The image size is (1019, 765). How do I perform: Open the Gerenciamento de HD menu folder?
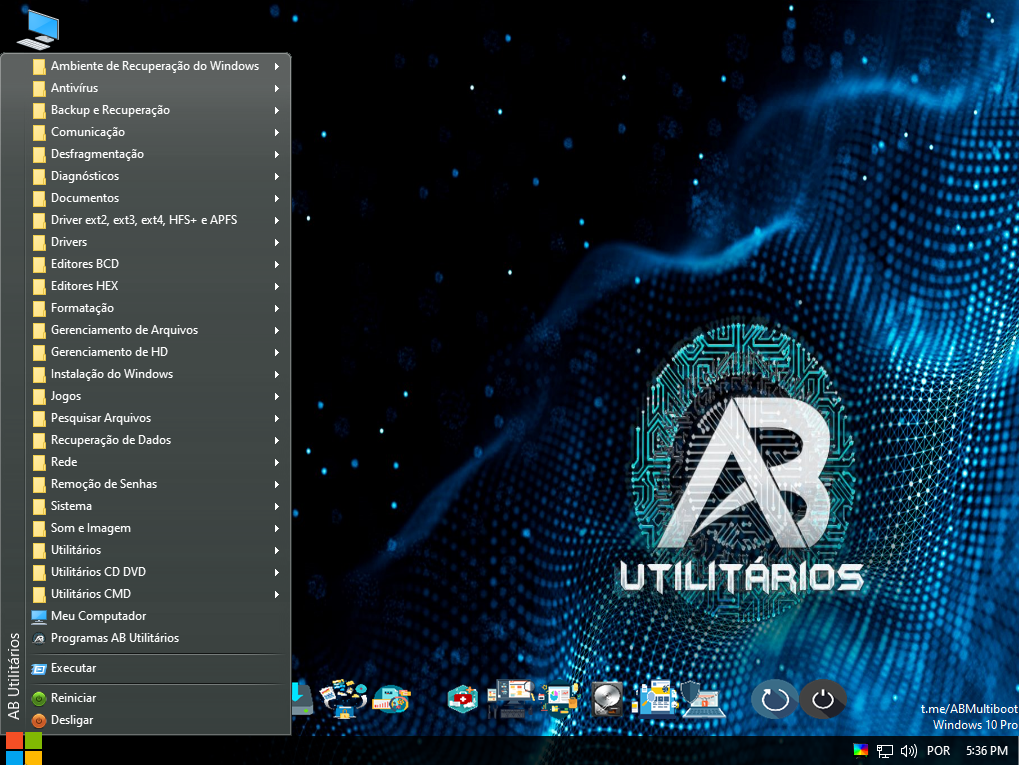point(109,352)
